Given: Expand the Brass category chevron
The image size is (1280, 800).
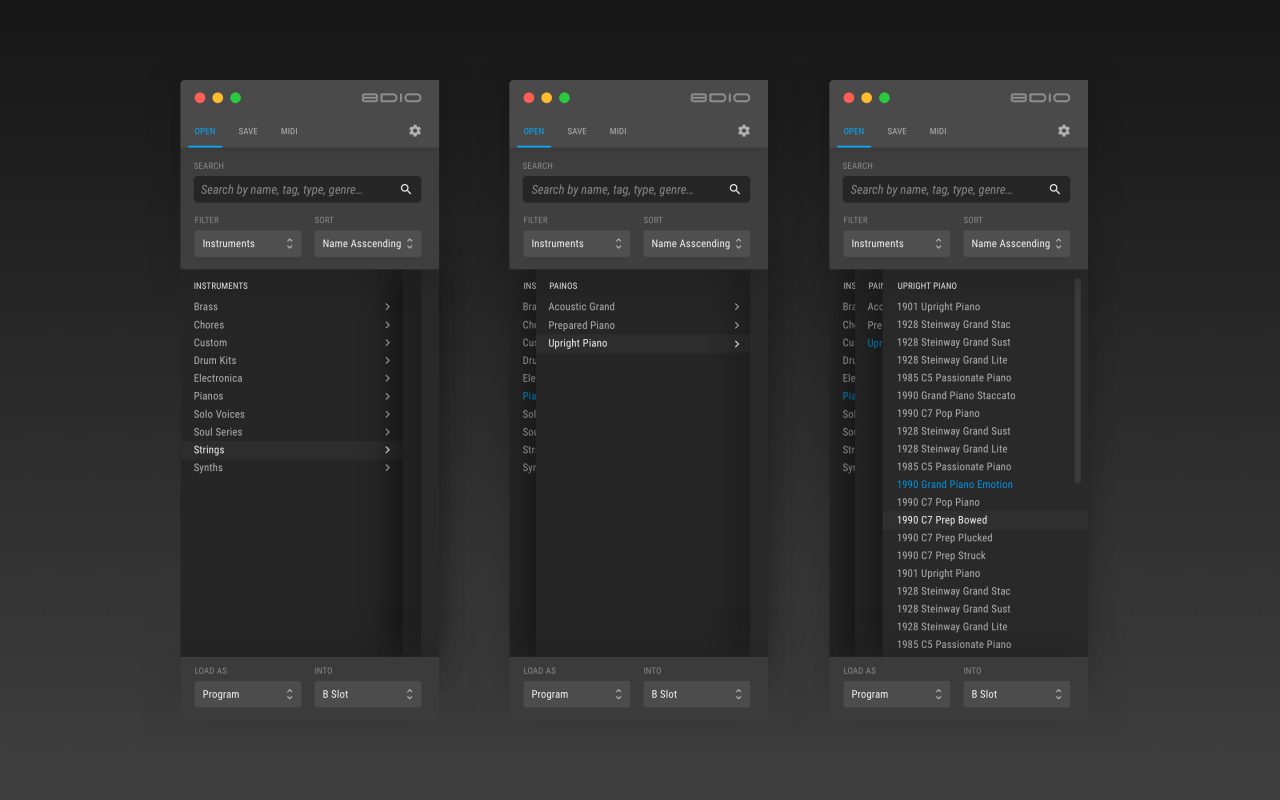Looking at the screenshot, I should [x=387, y=307].
